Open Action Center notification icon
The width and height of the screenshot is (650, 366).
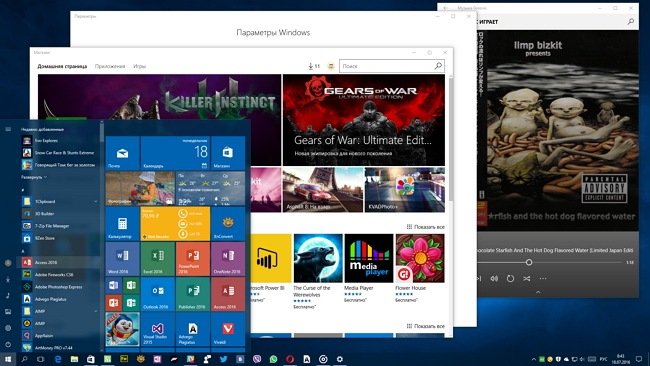tap(639, 359)
